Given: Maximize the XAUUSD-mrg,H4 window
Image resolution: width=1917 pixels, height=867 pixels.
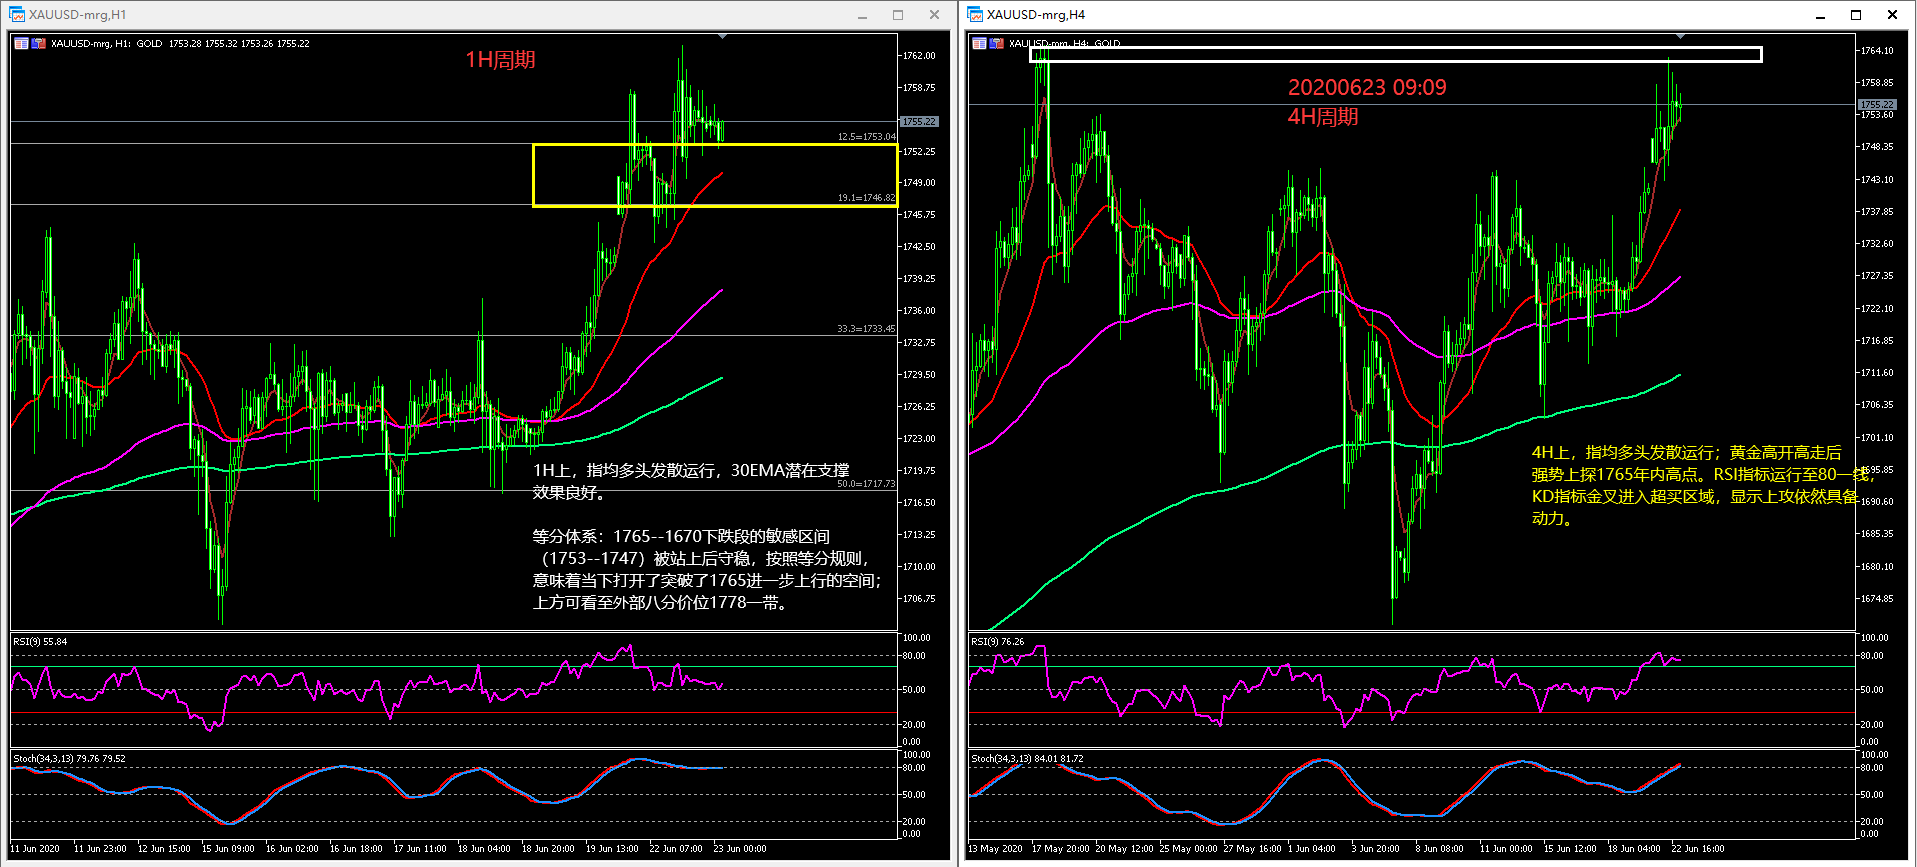Looking at the screenshot, I should click(x=1856, y=15).
